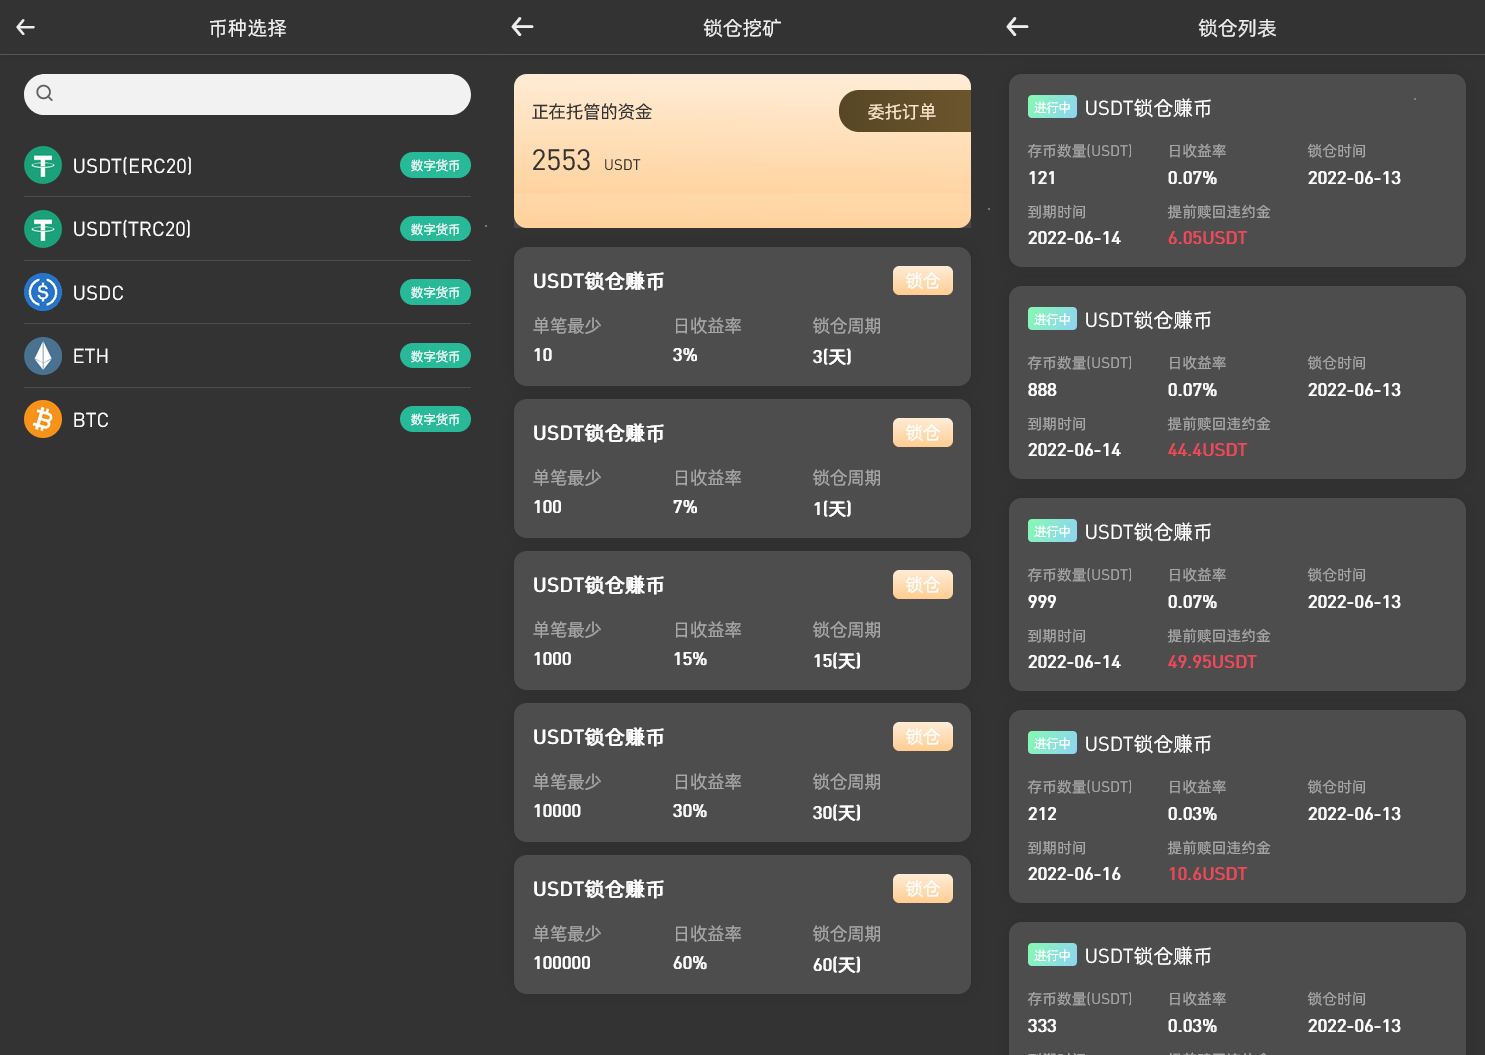Choose USDT(TRC20) currency name
This screenshot has width=1485, height=1055.
point(132,229)
